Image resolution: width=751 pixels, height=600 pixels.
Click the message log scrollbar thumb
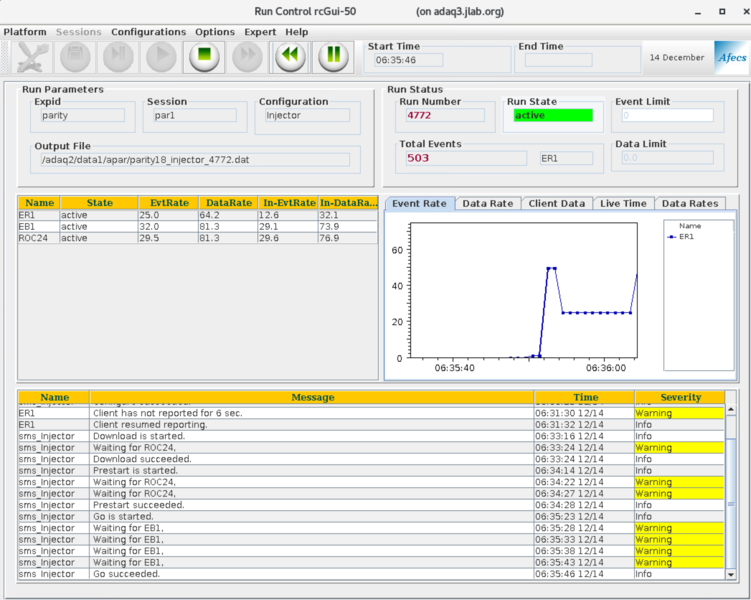[x=731, y=504]
